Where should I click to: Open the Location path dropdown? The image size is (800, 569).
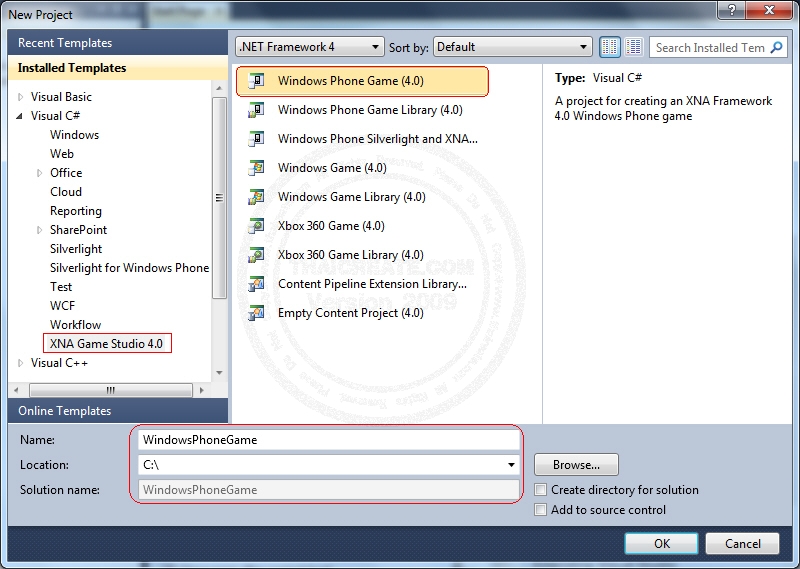click(511, 465)
